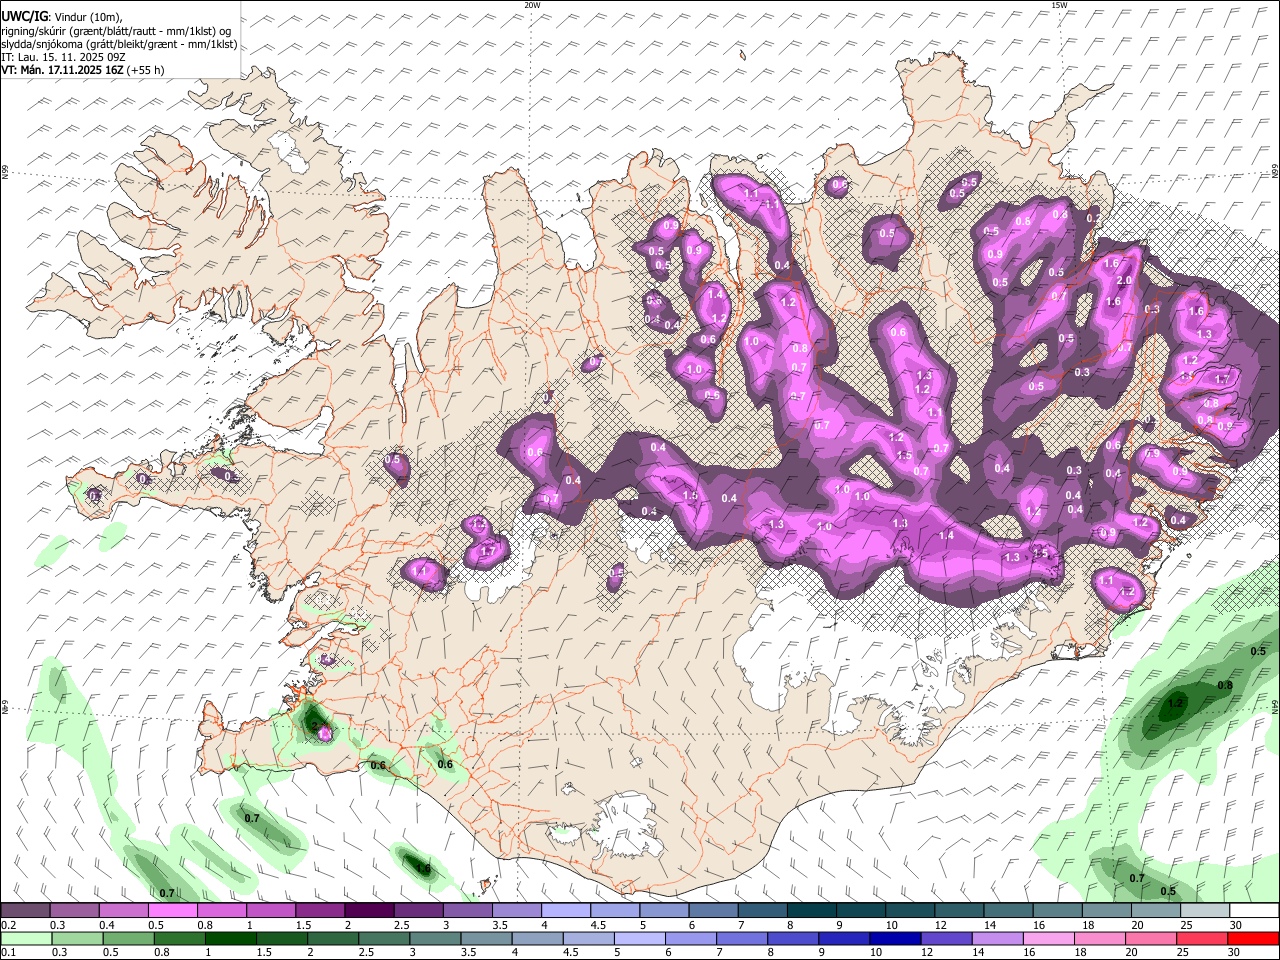Click the '(+55 h)' forecast offset text
1280x960 pixels.
tap(146, 70)
